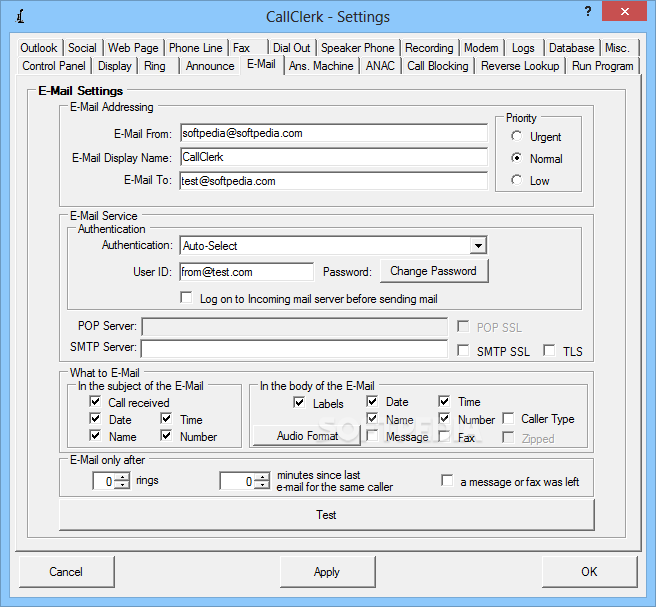The height and width of the screenshot is (607, 656).
Task: Click the help question mark button
Action: pyautogui.click(x=588, y=11)
